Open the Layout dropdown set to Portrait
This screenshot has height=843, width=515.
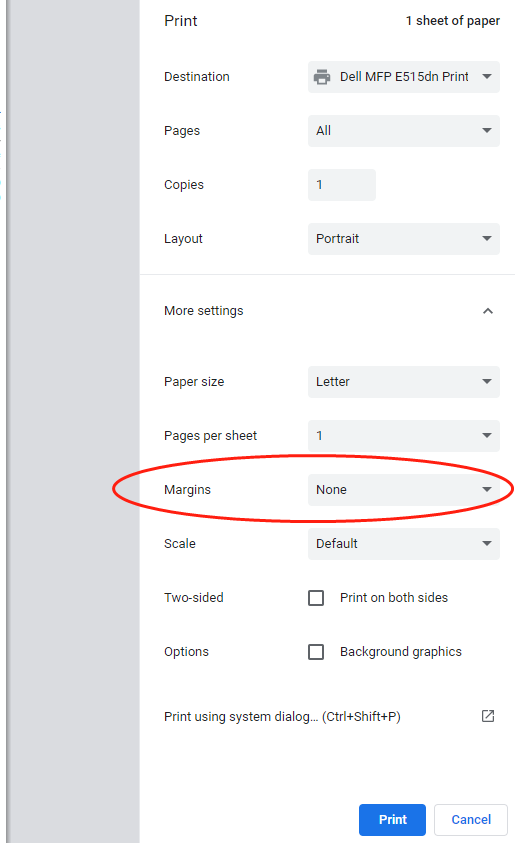click(404, 239)
